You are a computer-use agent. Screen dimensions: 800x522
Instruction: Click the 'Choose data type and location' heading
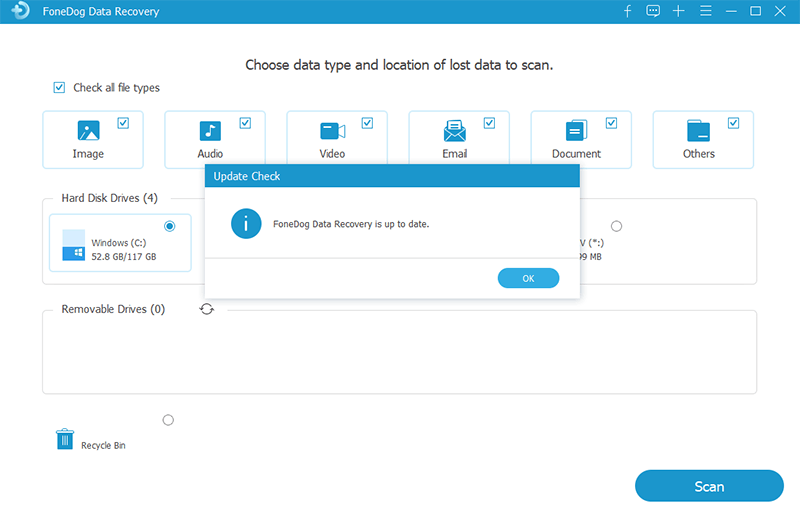point(399,65)
